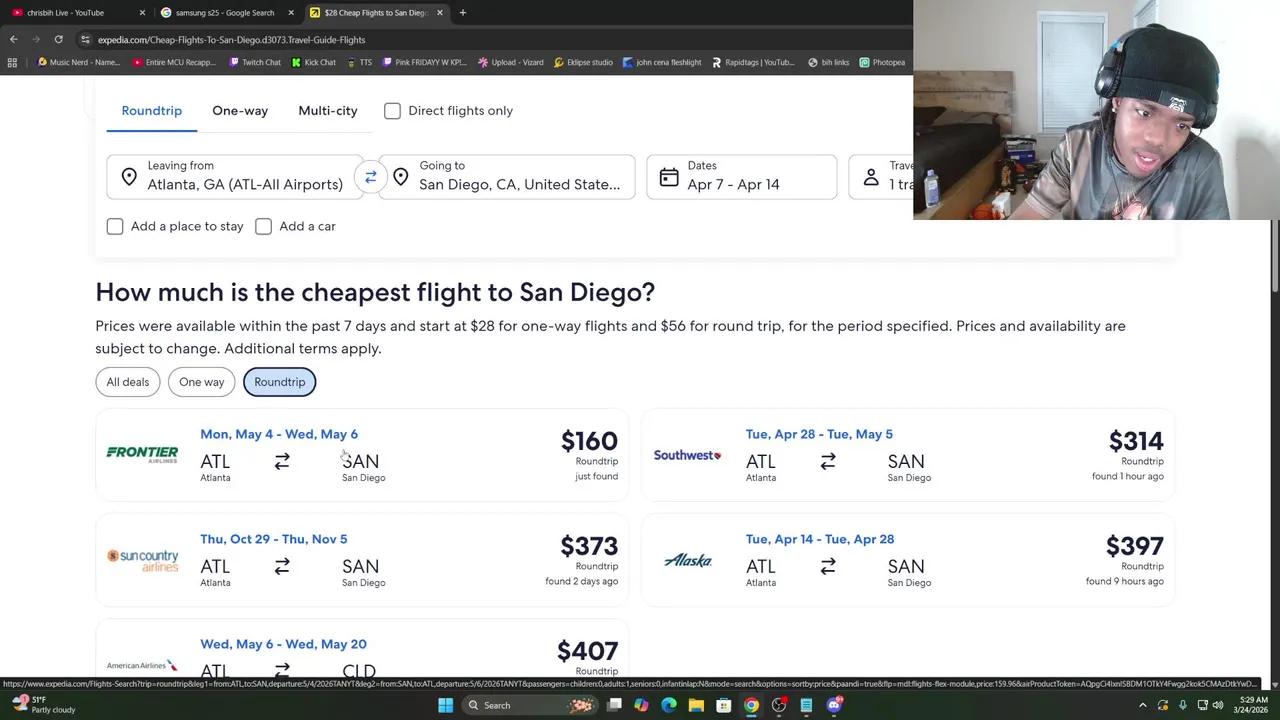Tick the Add a car checkbox
The width and height of the screenshot is (1280, 720).
click(x=263, y=226)
